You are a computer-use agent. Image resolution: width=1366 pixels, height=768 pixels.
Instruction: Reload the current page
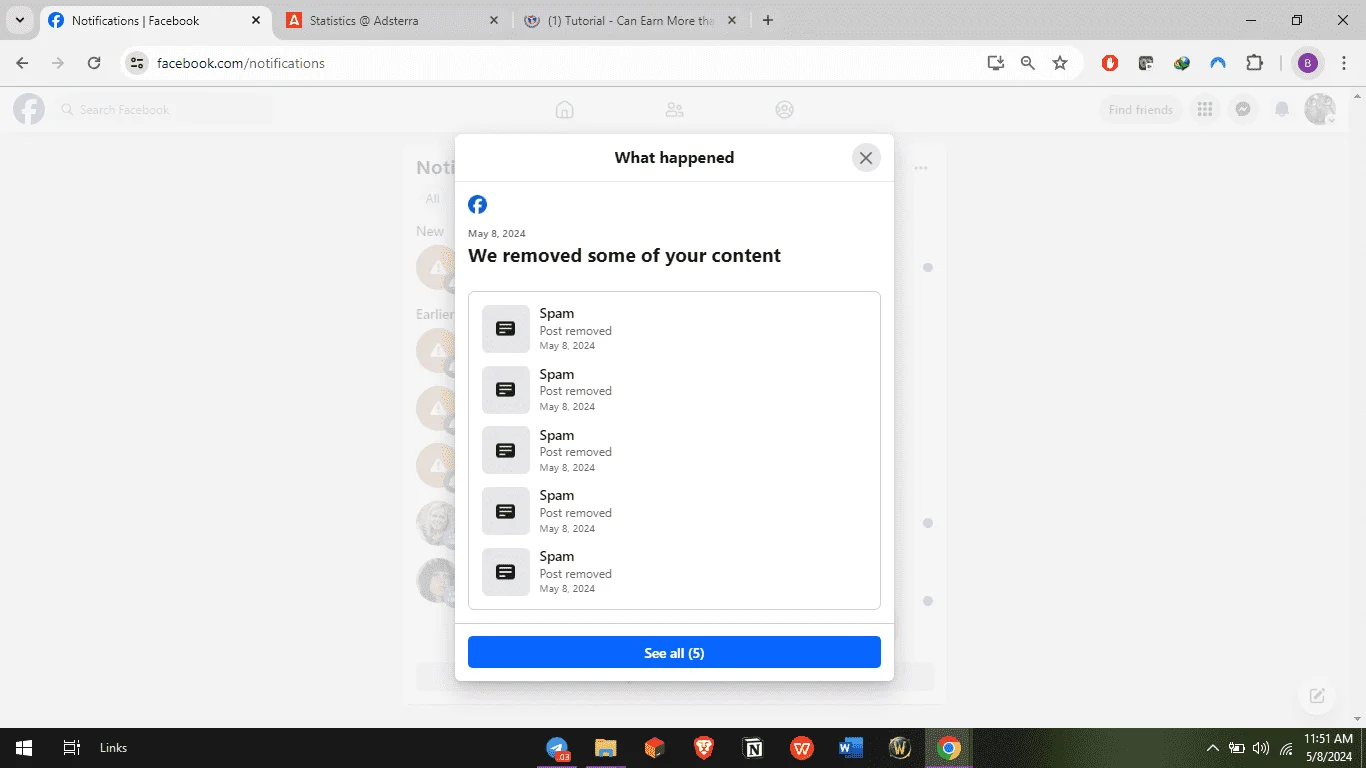pyautogui.click(x=94, y=63)
